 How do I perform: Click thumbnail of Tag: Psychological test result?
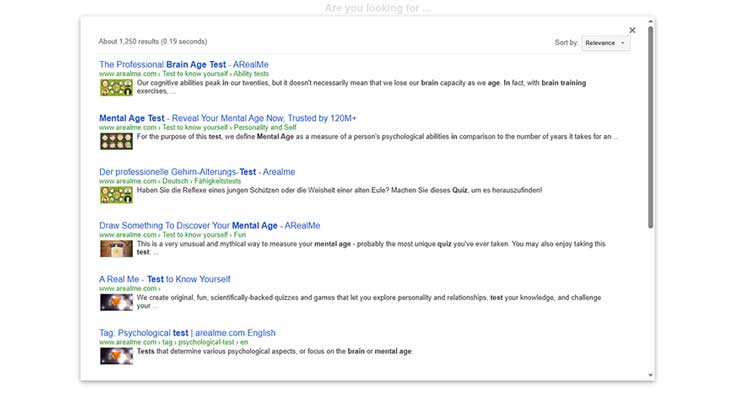click(116, 356)
